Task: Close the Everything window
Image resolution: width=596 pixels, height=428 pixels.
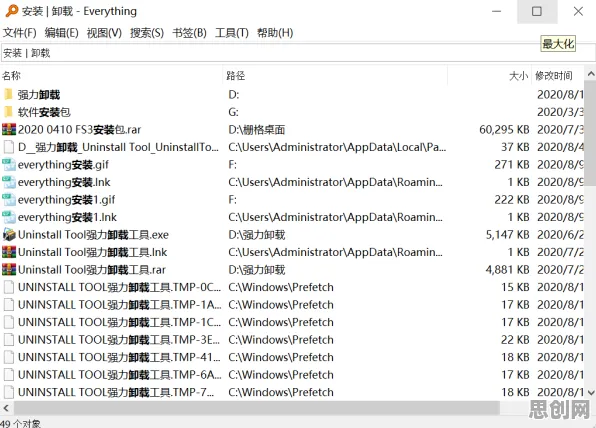Action: coord(578,11)
